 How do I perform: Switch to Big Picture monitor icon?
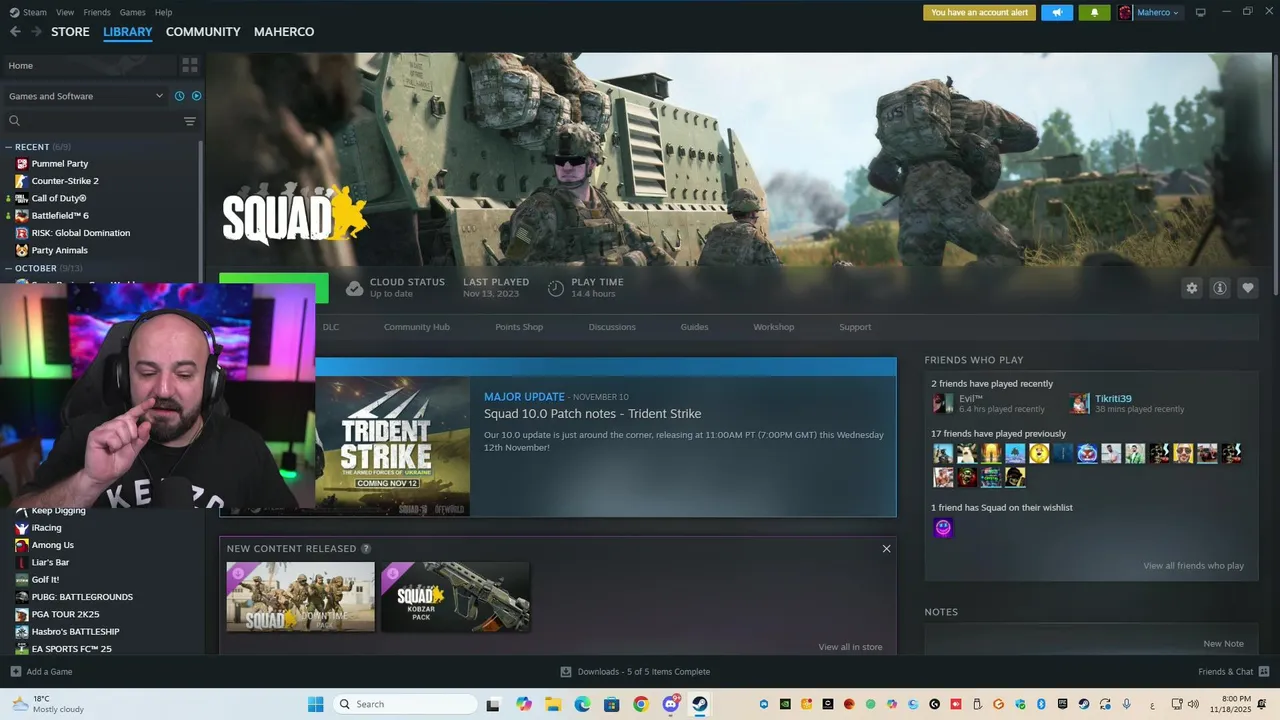pos(1201,13)
